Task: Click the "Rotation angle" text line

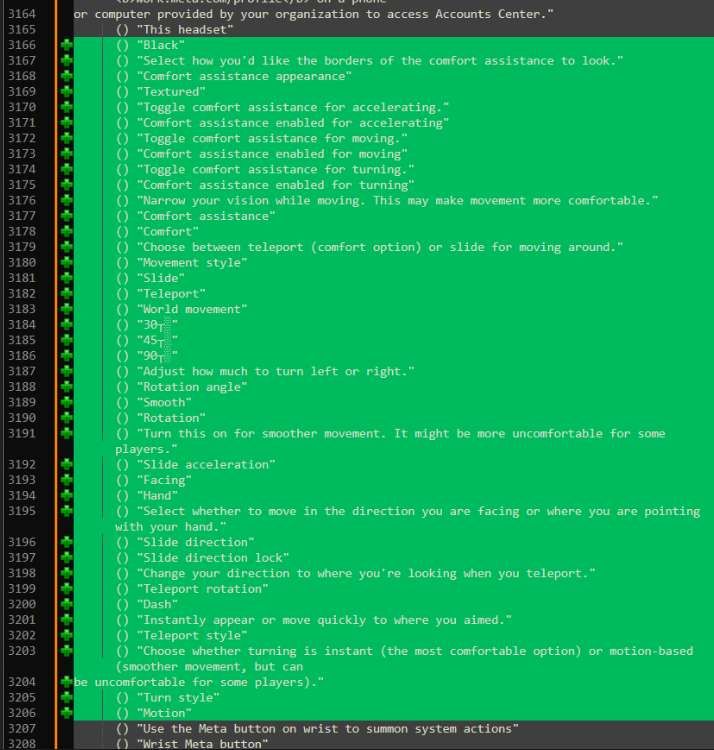Action: [191, 387]
